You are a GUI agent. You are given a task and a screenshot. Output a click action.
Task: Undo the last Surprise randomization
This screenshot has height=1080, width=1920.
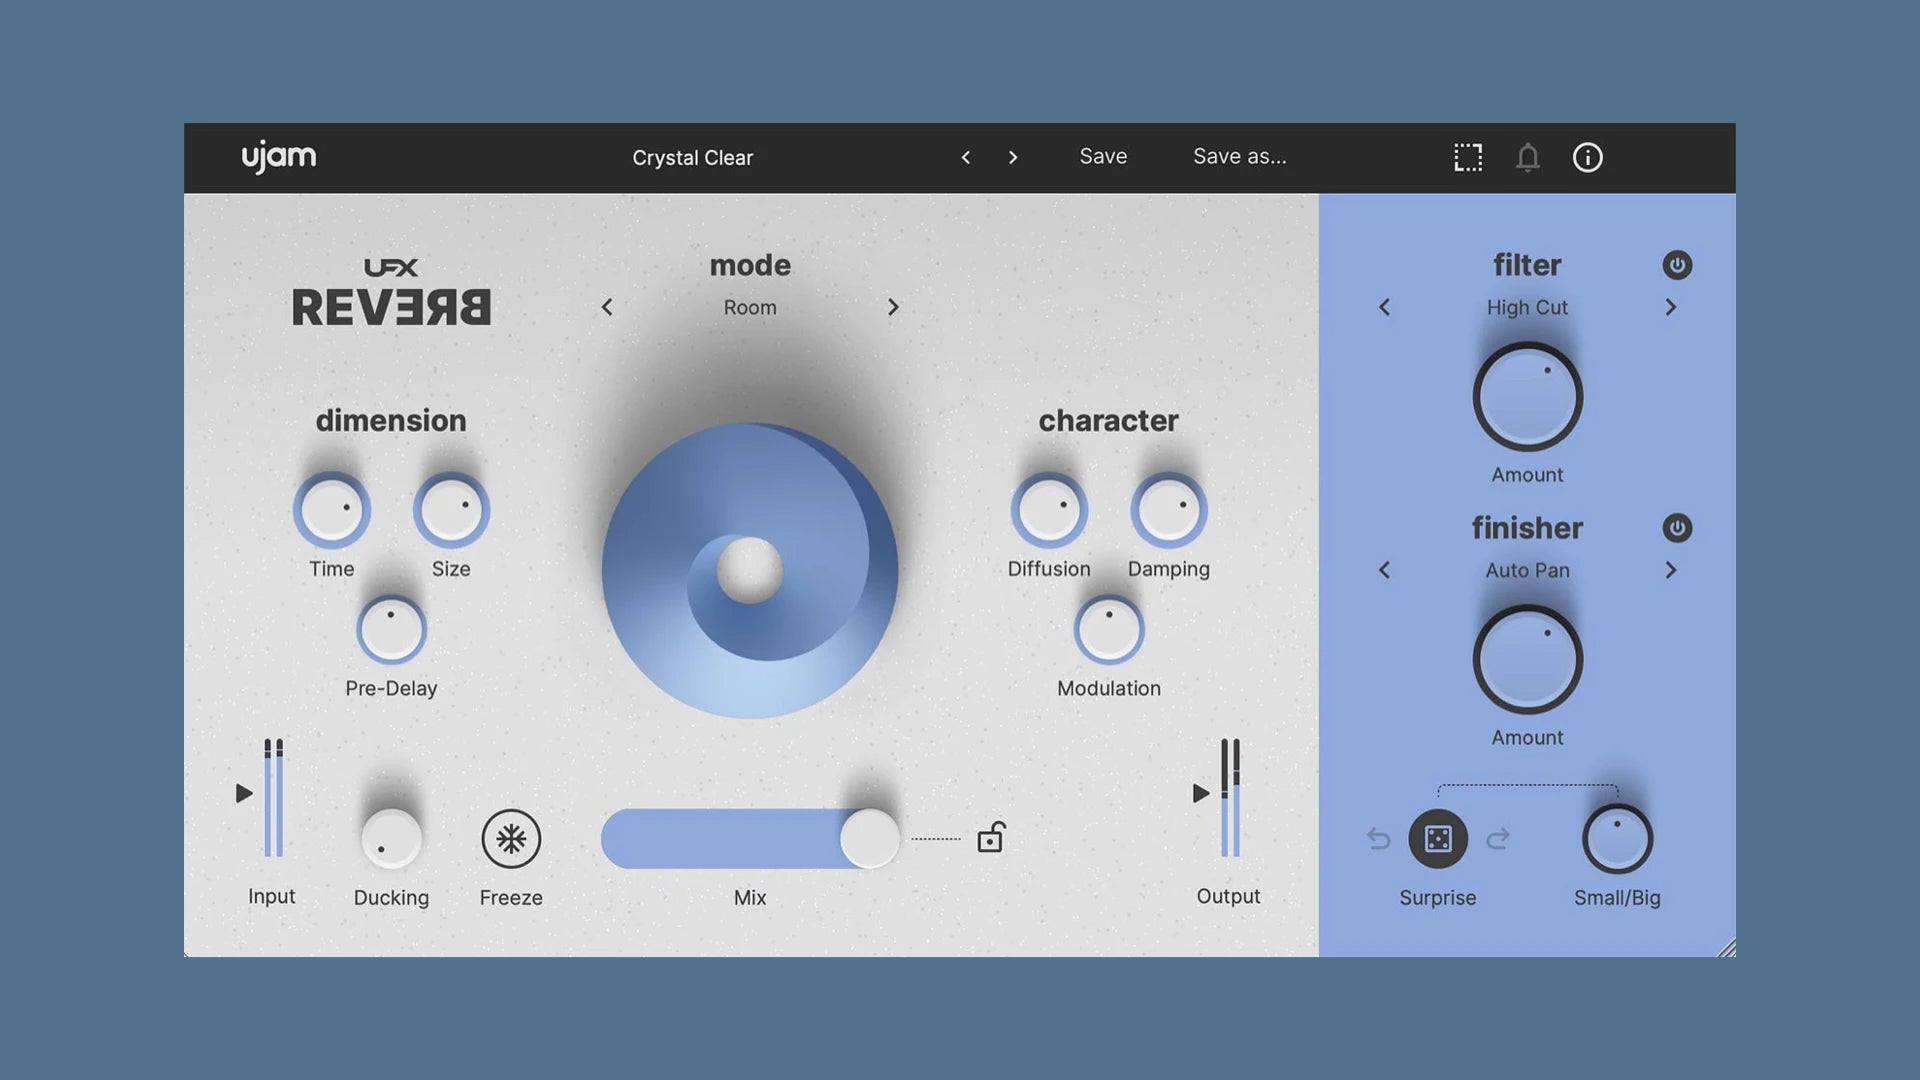tap(1377, 840)
